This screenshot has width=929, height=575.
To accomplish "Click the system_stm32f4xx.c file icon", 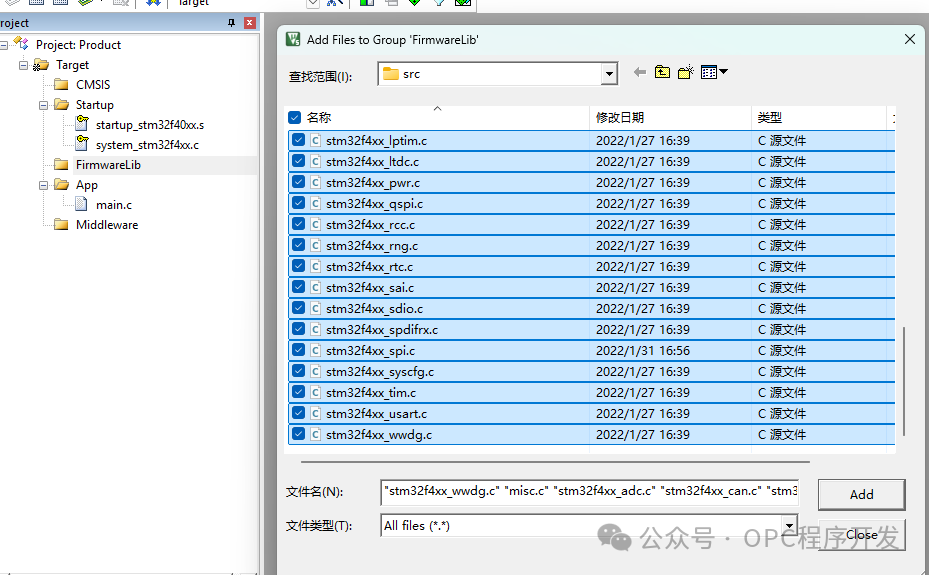I will (x=82, y=143).
